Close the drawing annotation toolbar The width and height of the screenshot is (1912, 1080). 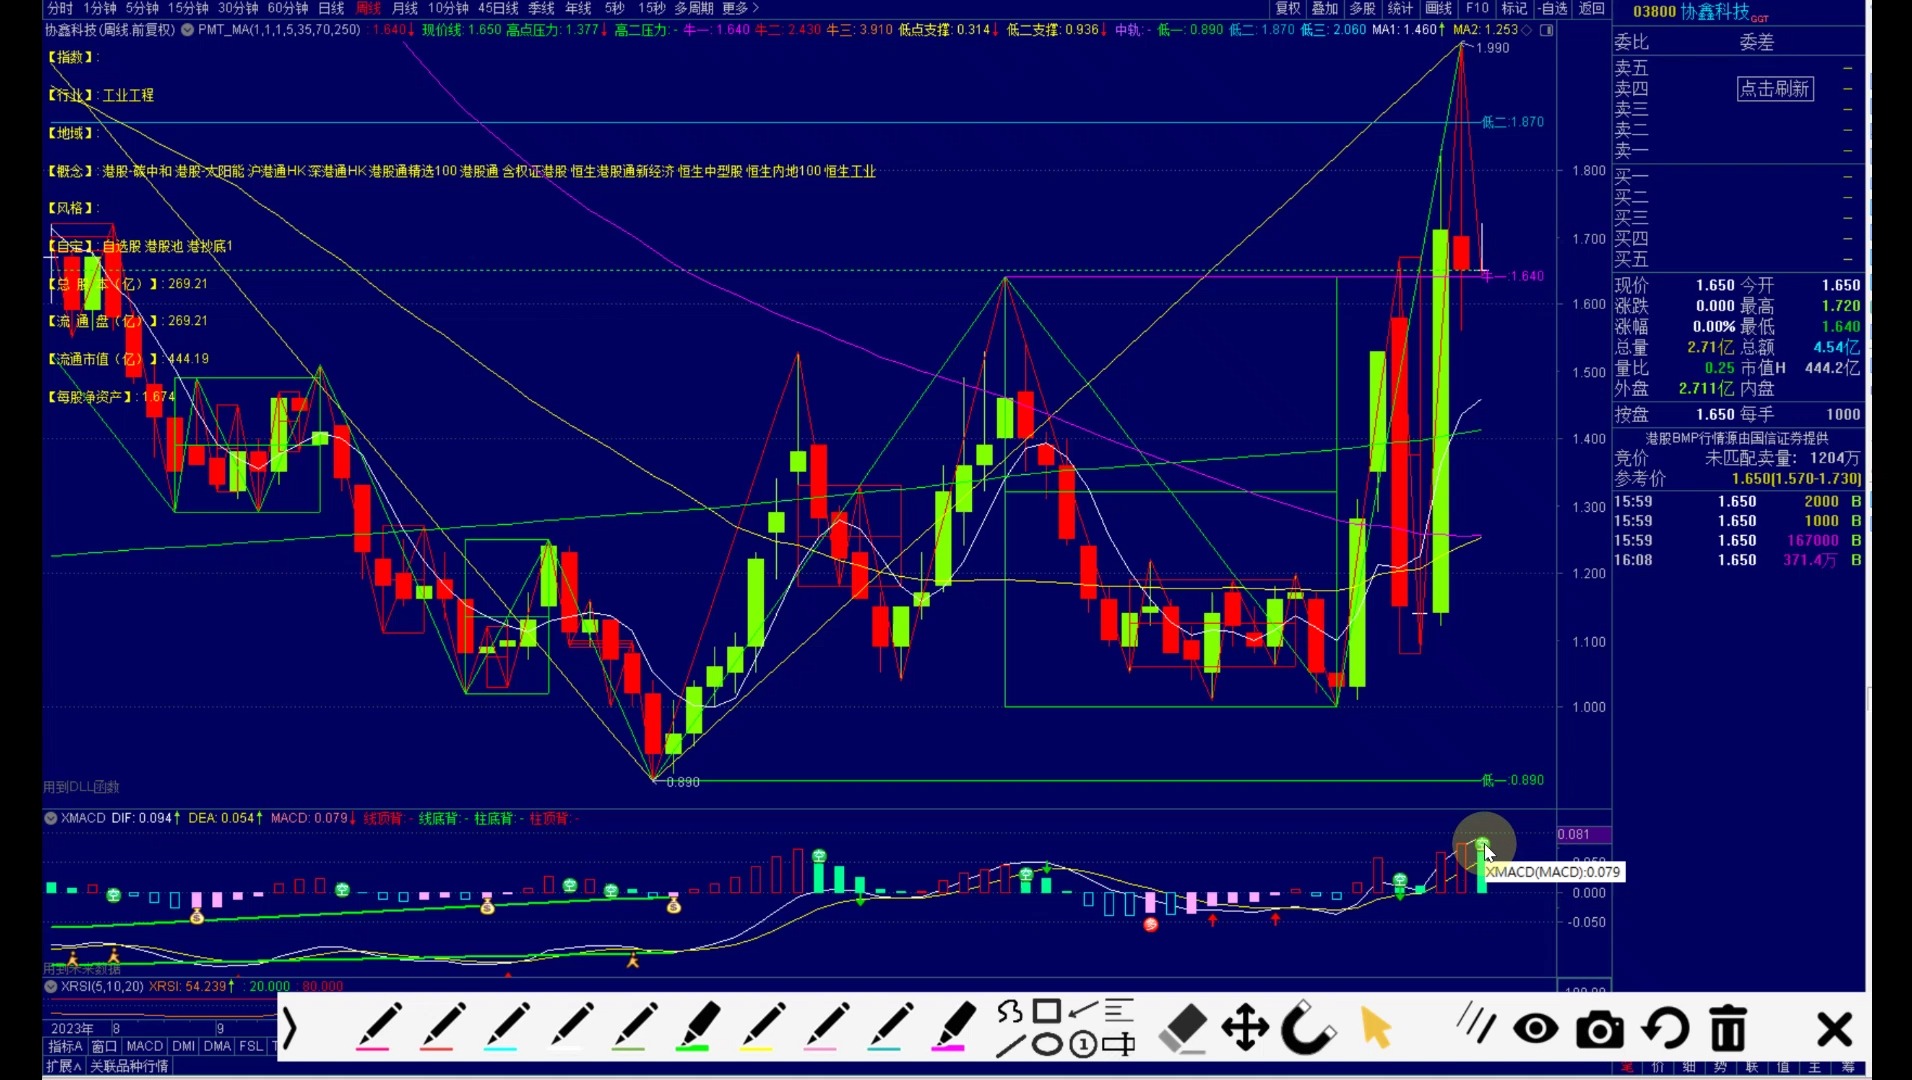click(1835, 1029)
